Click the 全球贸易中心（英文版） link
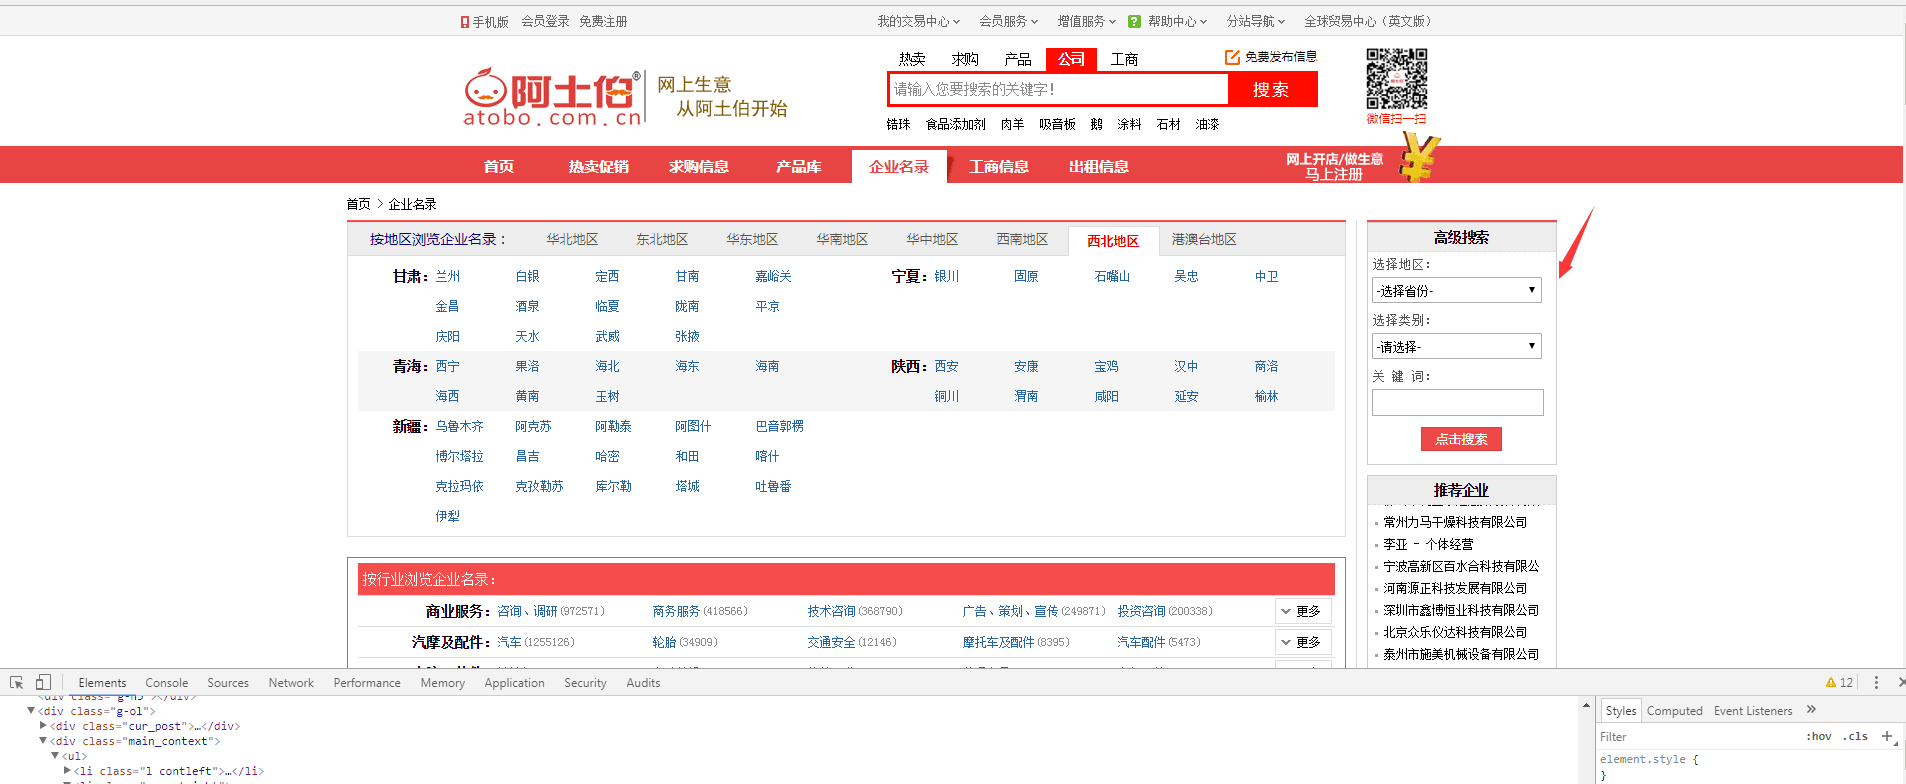 coord(1370,21)
